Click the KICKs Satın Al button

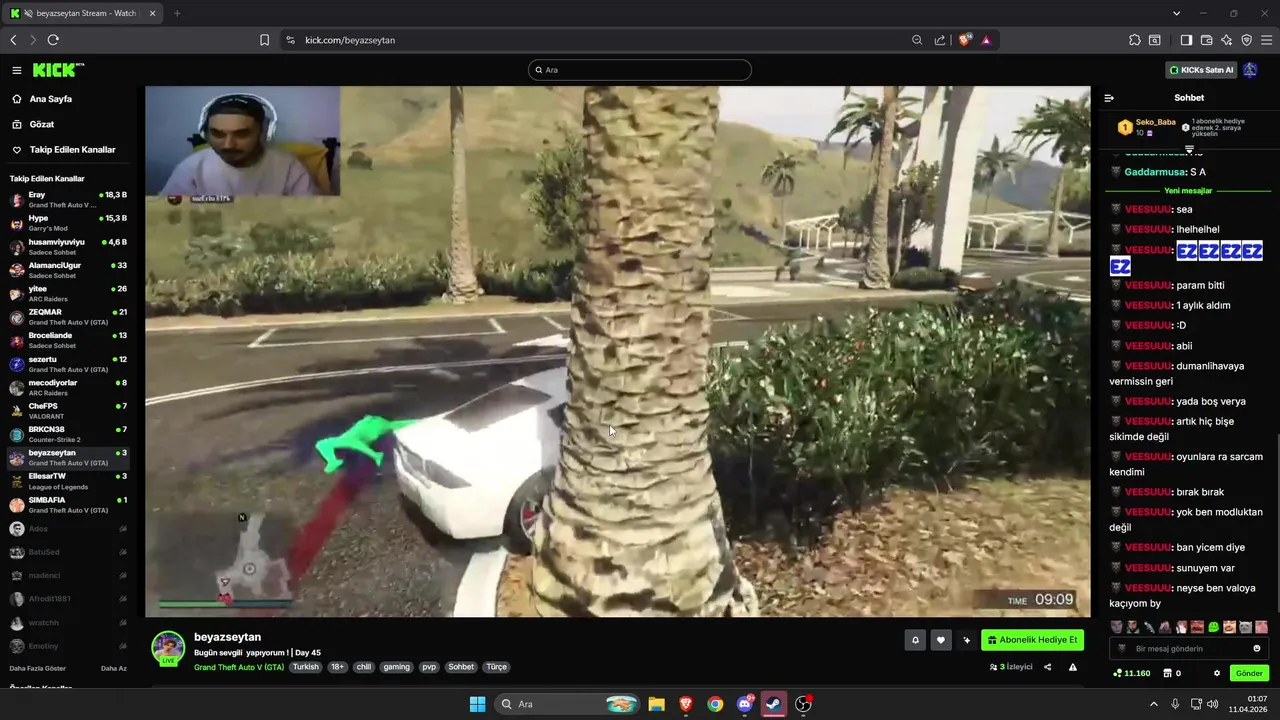tap(1201, 70)
